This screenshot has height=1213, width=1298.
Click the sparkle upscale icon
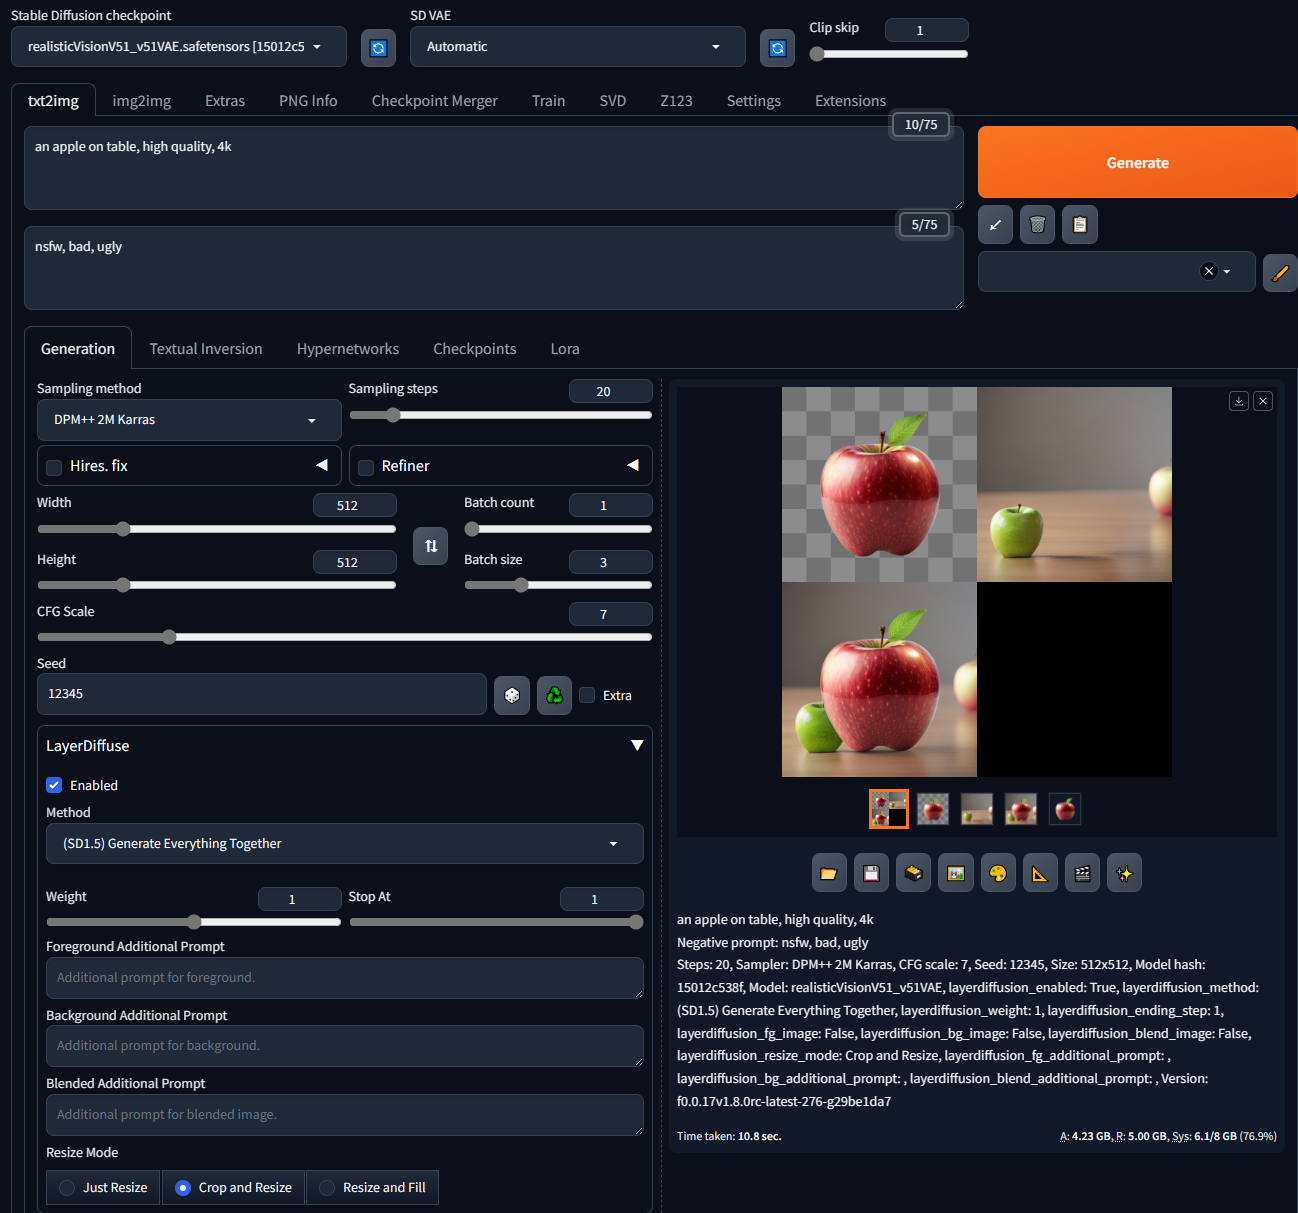pos(1124,873)
